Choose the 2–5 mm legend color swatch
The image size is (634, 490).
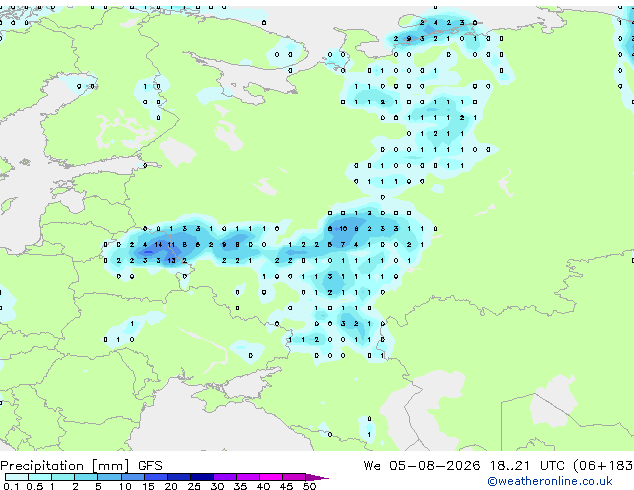pyautogui.click(x=86, y=477)
